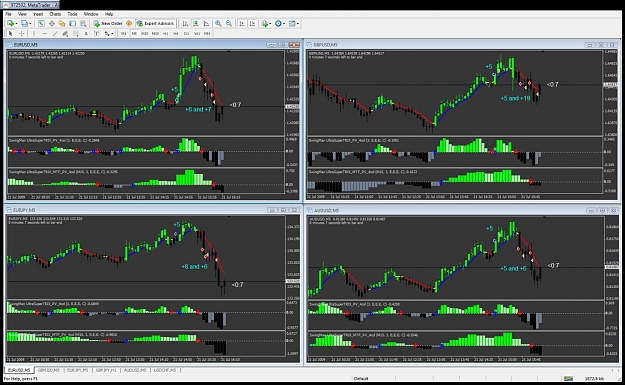Select the Trendline drawing tool
The width and height of the screenshot is (625, 385).
[x=55, y=33]
